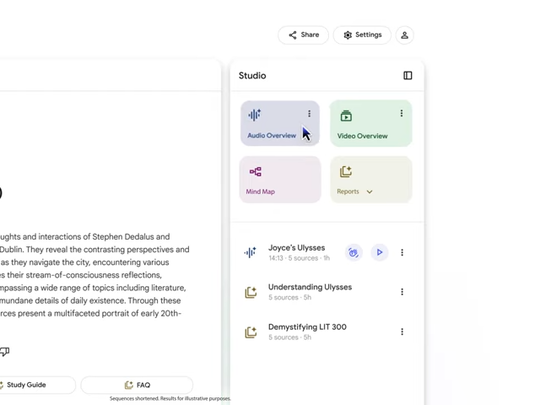Click the Share button
The image size is (540, 405).
click(303, 35)
